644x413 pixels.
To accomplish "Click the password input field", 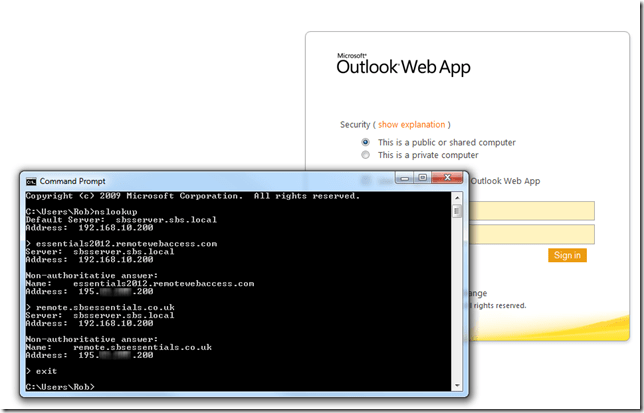I will pos(528,234).
